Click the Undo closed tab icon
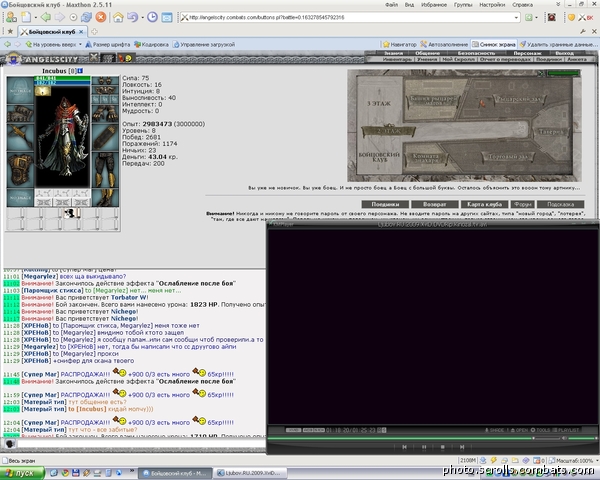Screen dimensions: 600x480 [132, 17]
